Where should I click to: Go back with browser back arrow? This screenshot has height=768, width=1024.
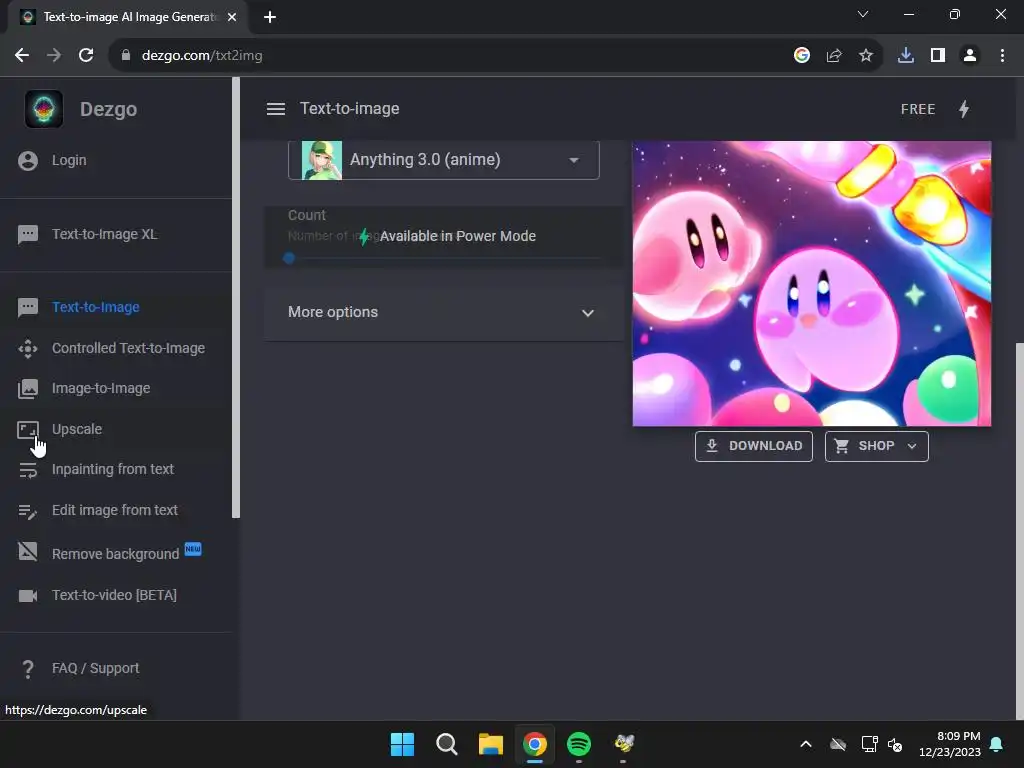click(22, 56)
